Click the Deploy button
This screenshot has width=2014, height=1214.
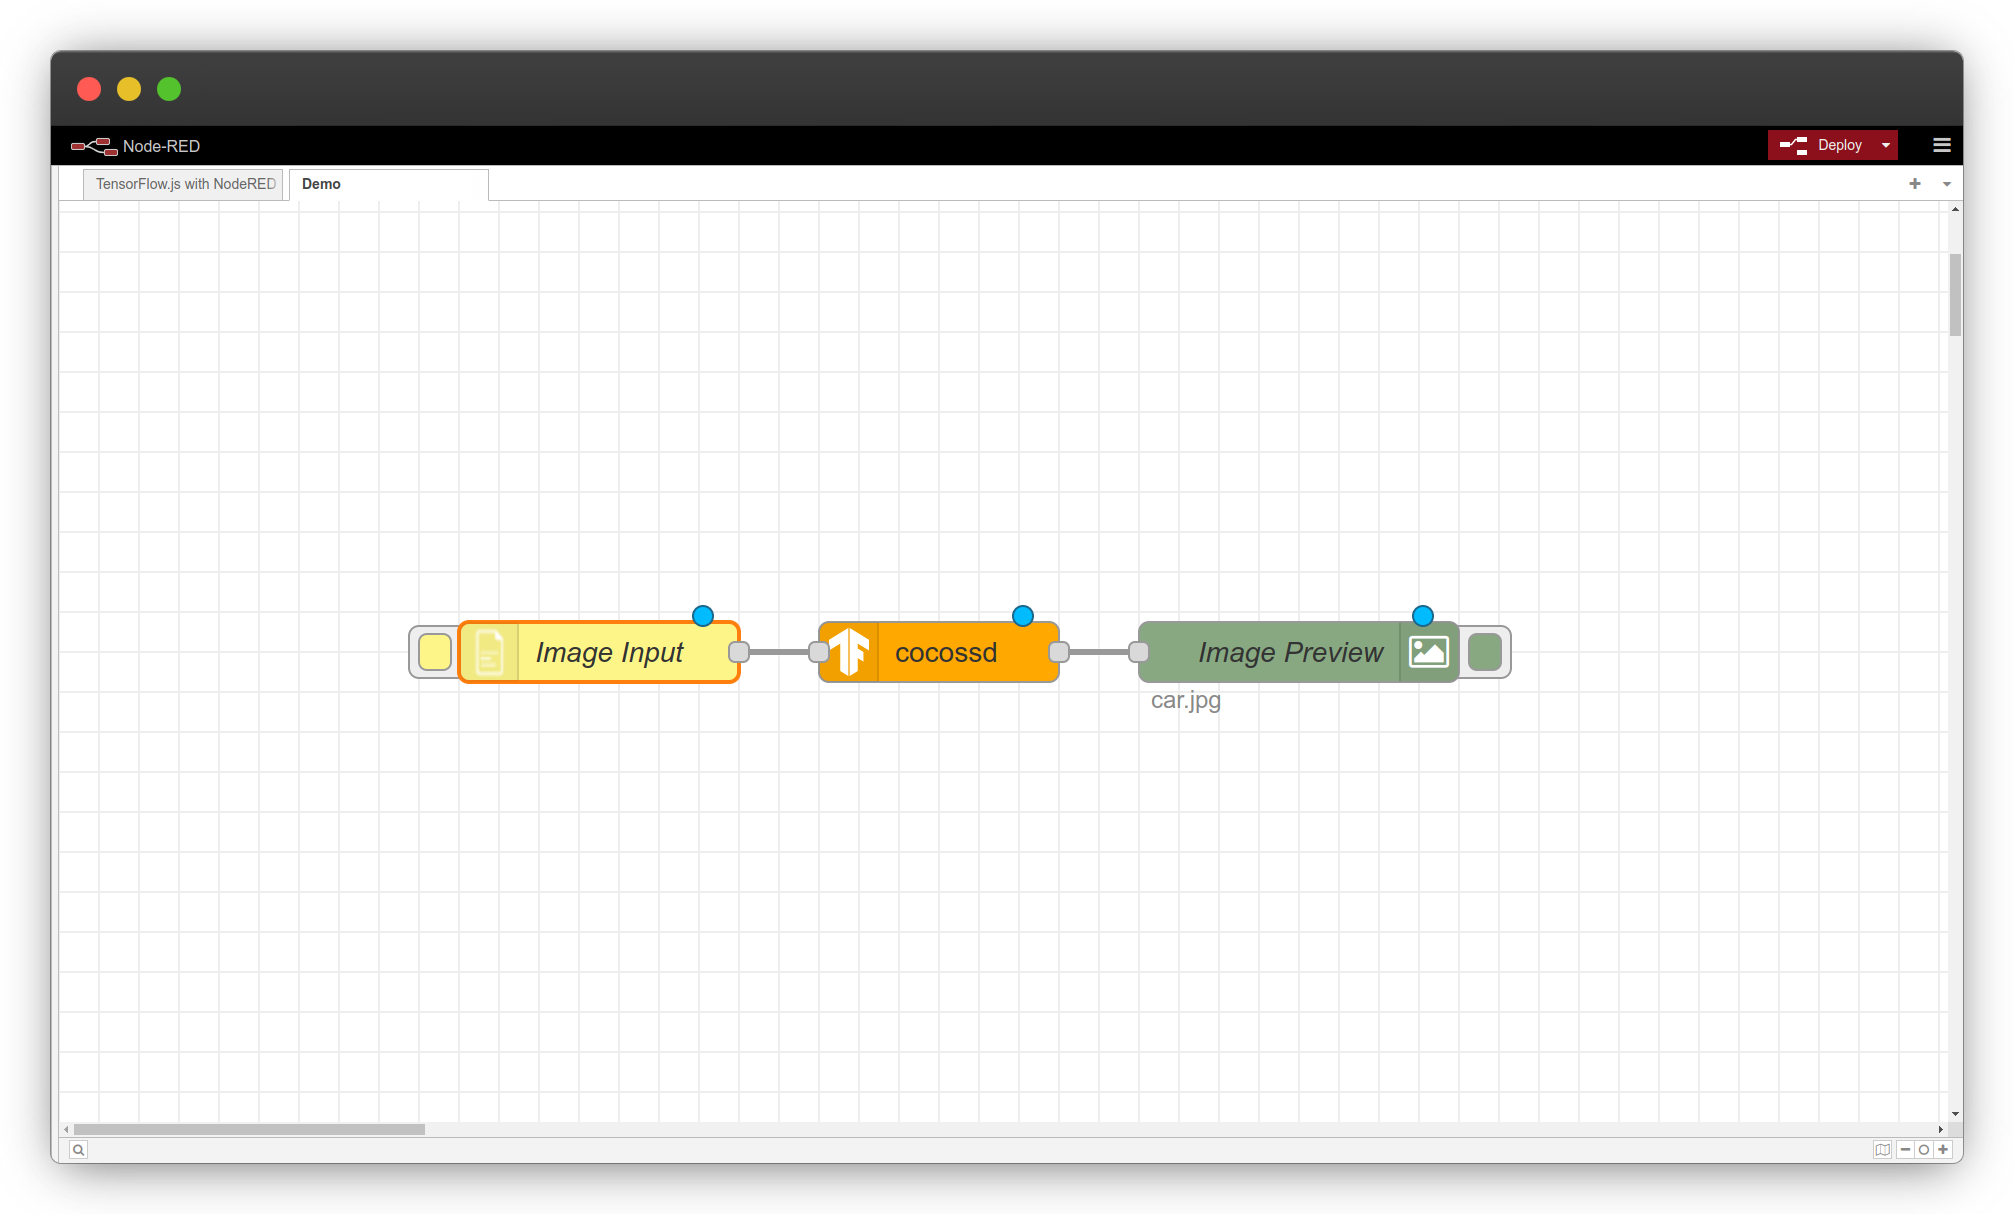click(1821, 145)
